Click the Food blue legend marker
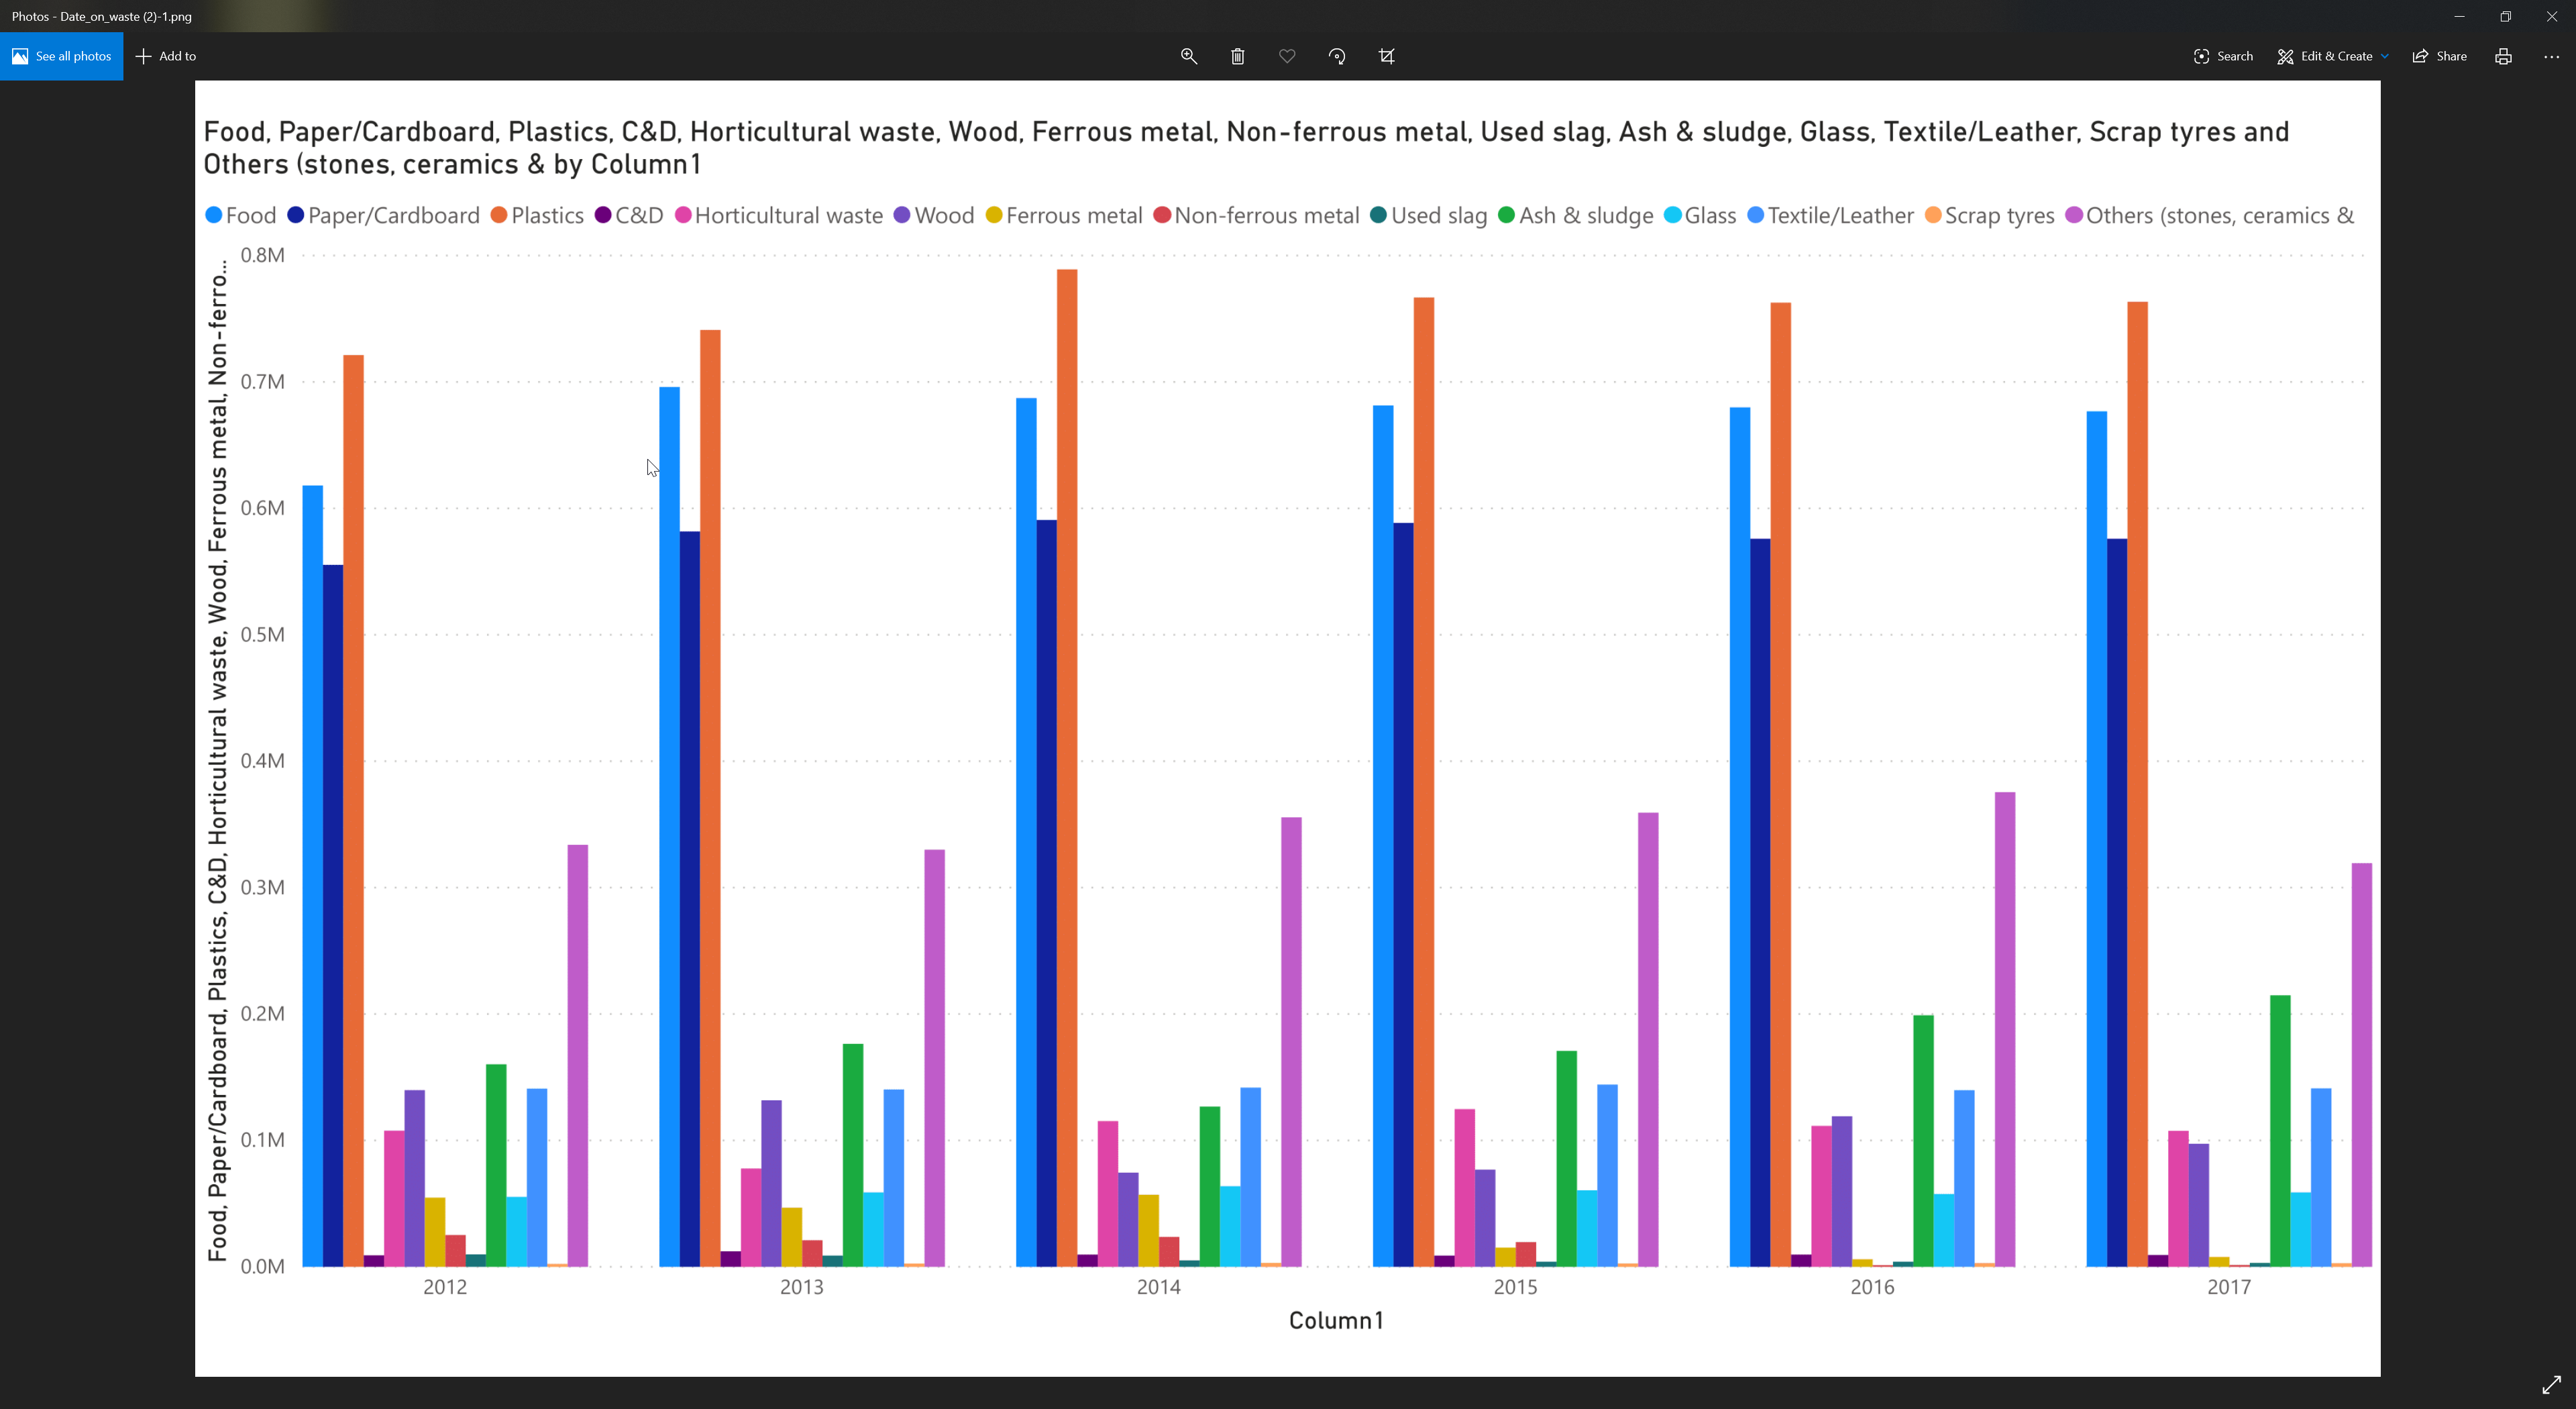Image resolution: width=2576 pixels, height=1409 pixels. [x=213, y=216]
